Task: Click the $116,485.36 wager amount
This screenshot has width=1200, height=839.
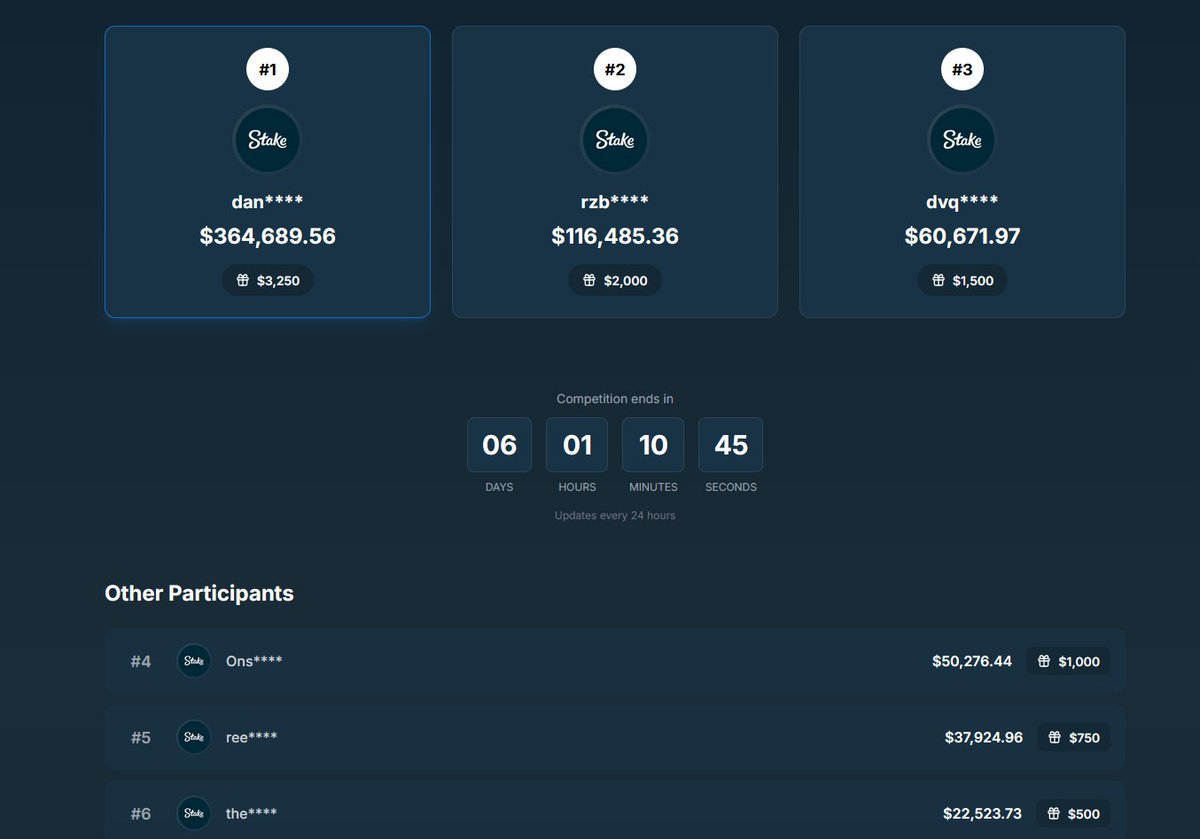Action: (615, 237)
